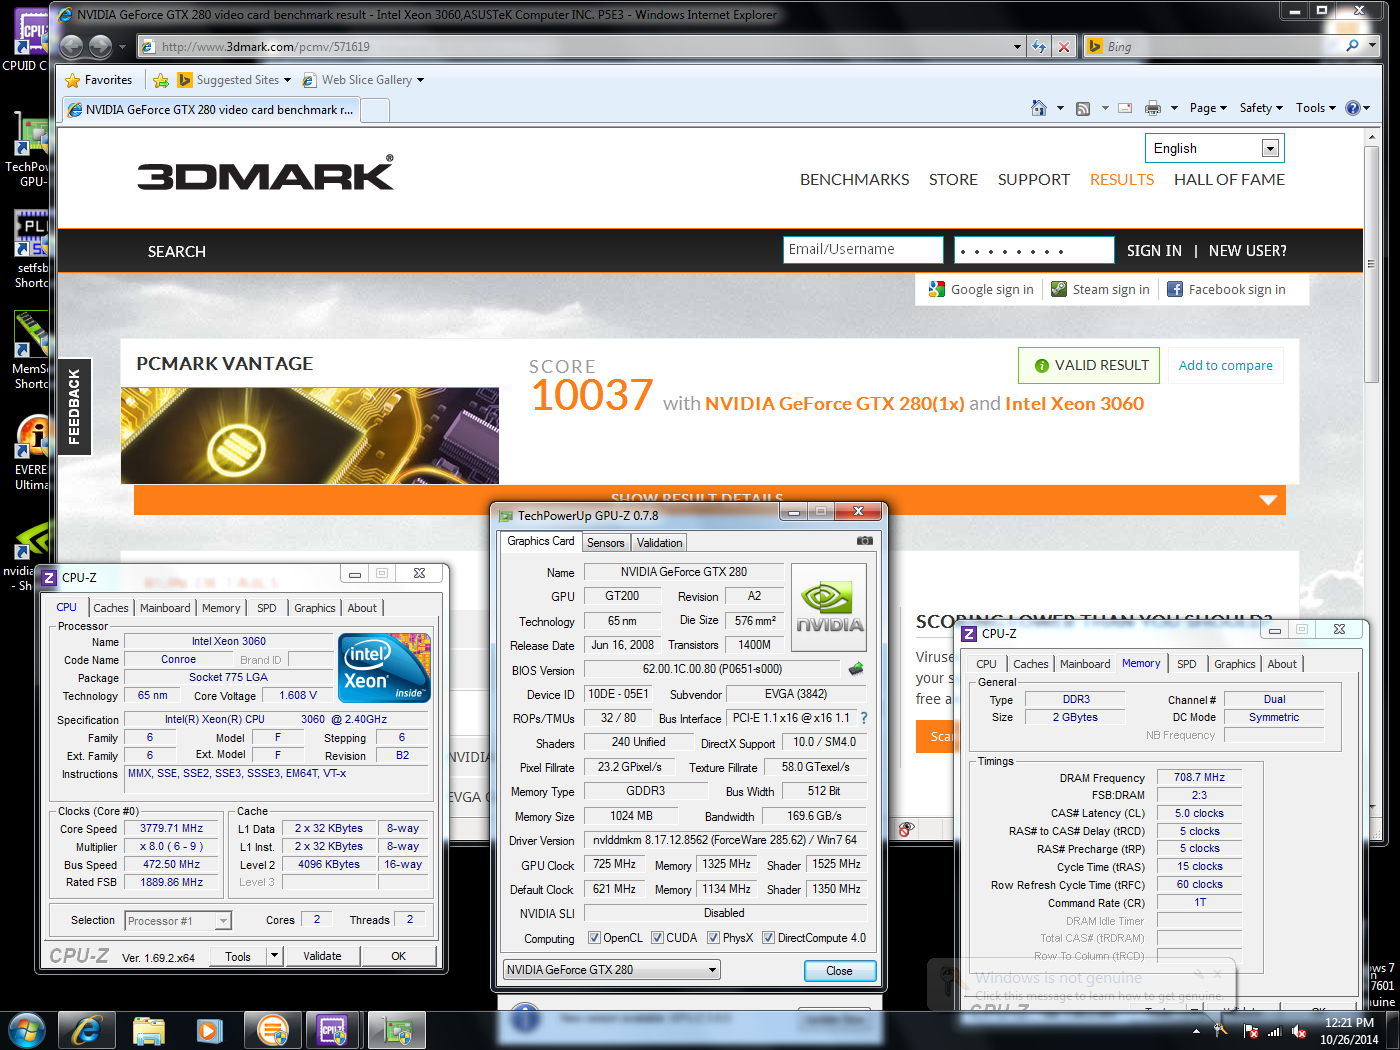
Task: Click the FEEDBACK side tab
Action: coord(74,407)
